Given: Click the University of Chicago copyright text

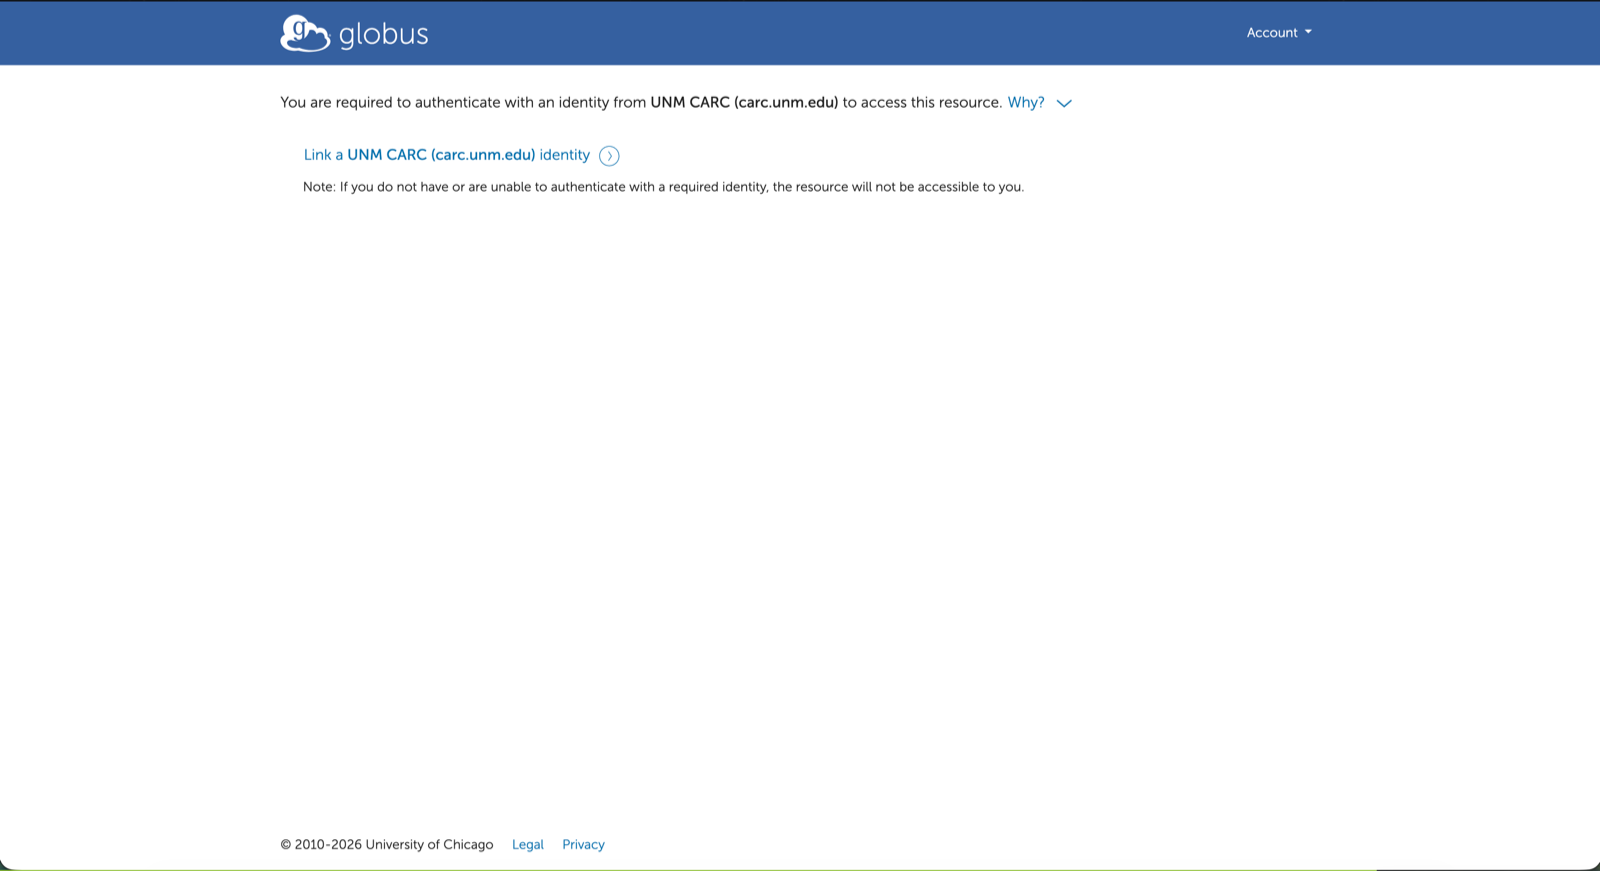Looking at the screenshot, I should point(387,845).
